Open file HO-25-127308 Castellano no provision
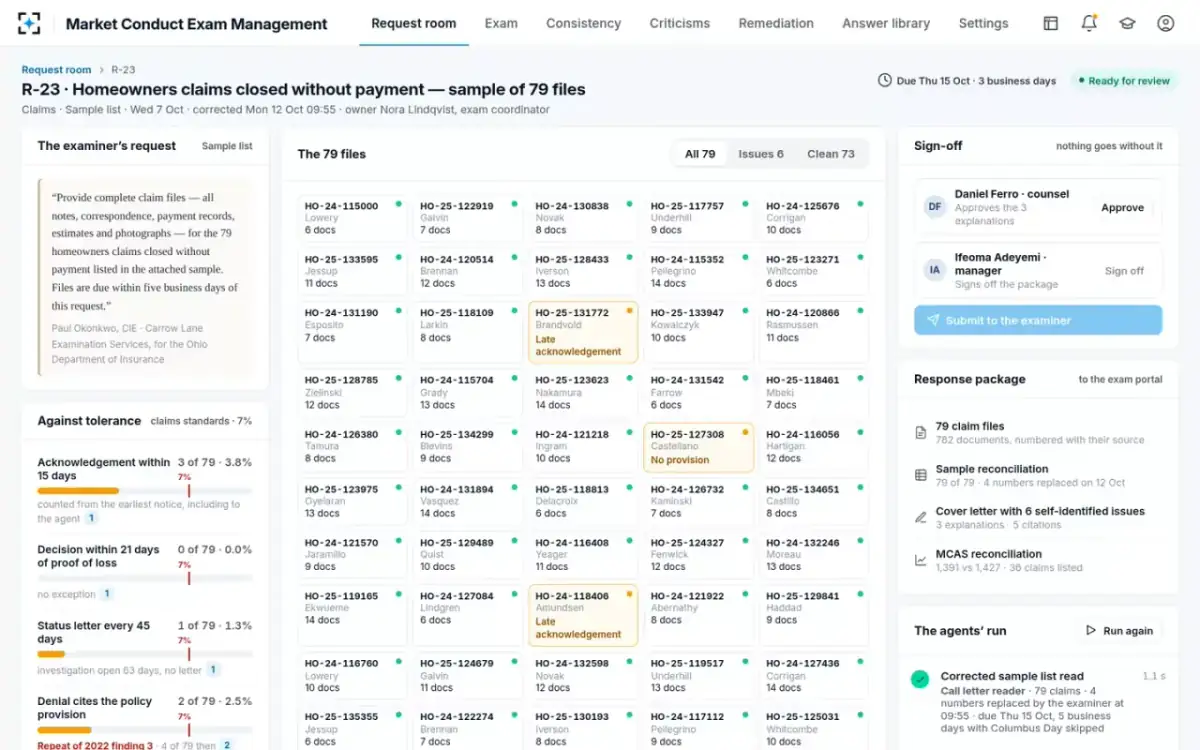1200x750 pixels. coord(698,447)
